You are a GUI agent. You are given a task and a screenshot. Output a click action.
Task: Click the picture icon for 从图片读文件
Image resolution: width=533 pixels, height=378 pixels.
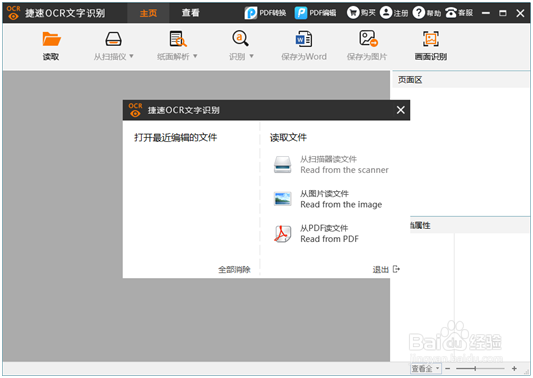click(282, 199)
